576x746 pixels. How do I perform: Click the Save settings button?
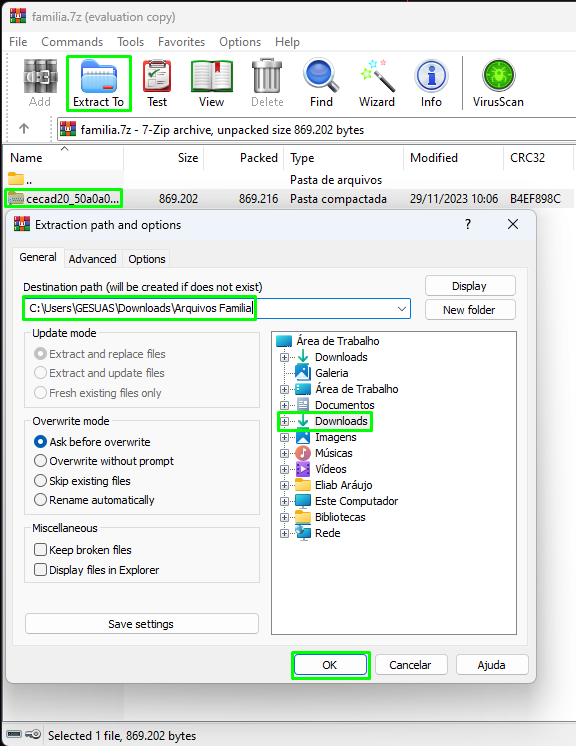click(141, 624)
